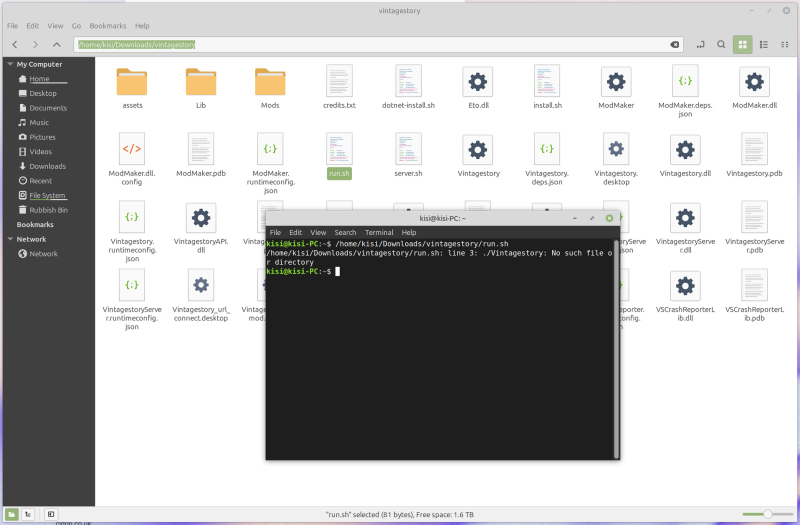Open file manager File menu
This screenshot has width=800, height=525.
point(12,26)
